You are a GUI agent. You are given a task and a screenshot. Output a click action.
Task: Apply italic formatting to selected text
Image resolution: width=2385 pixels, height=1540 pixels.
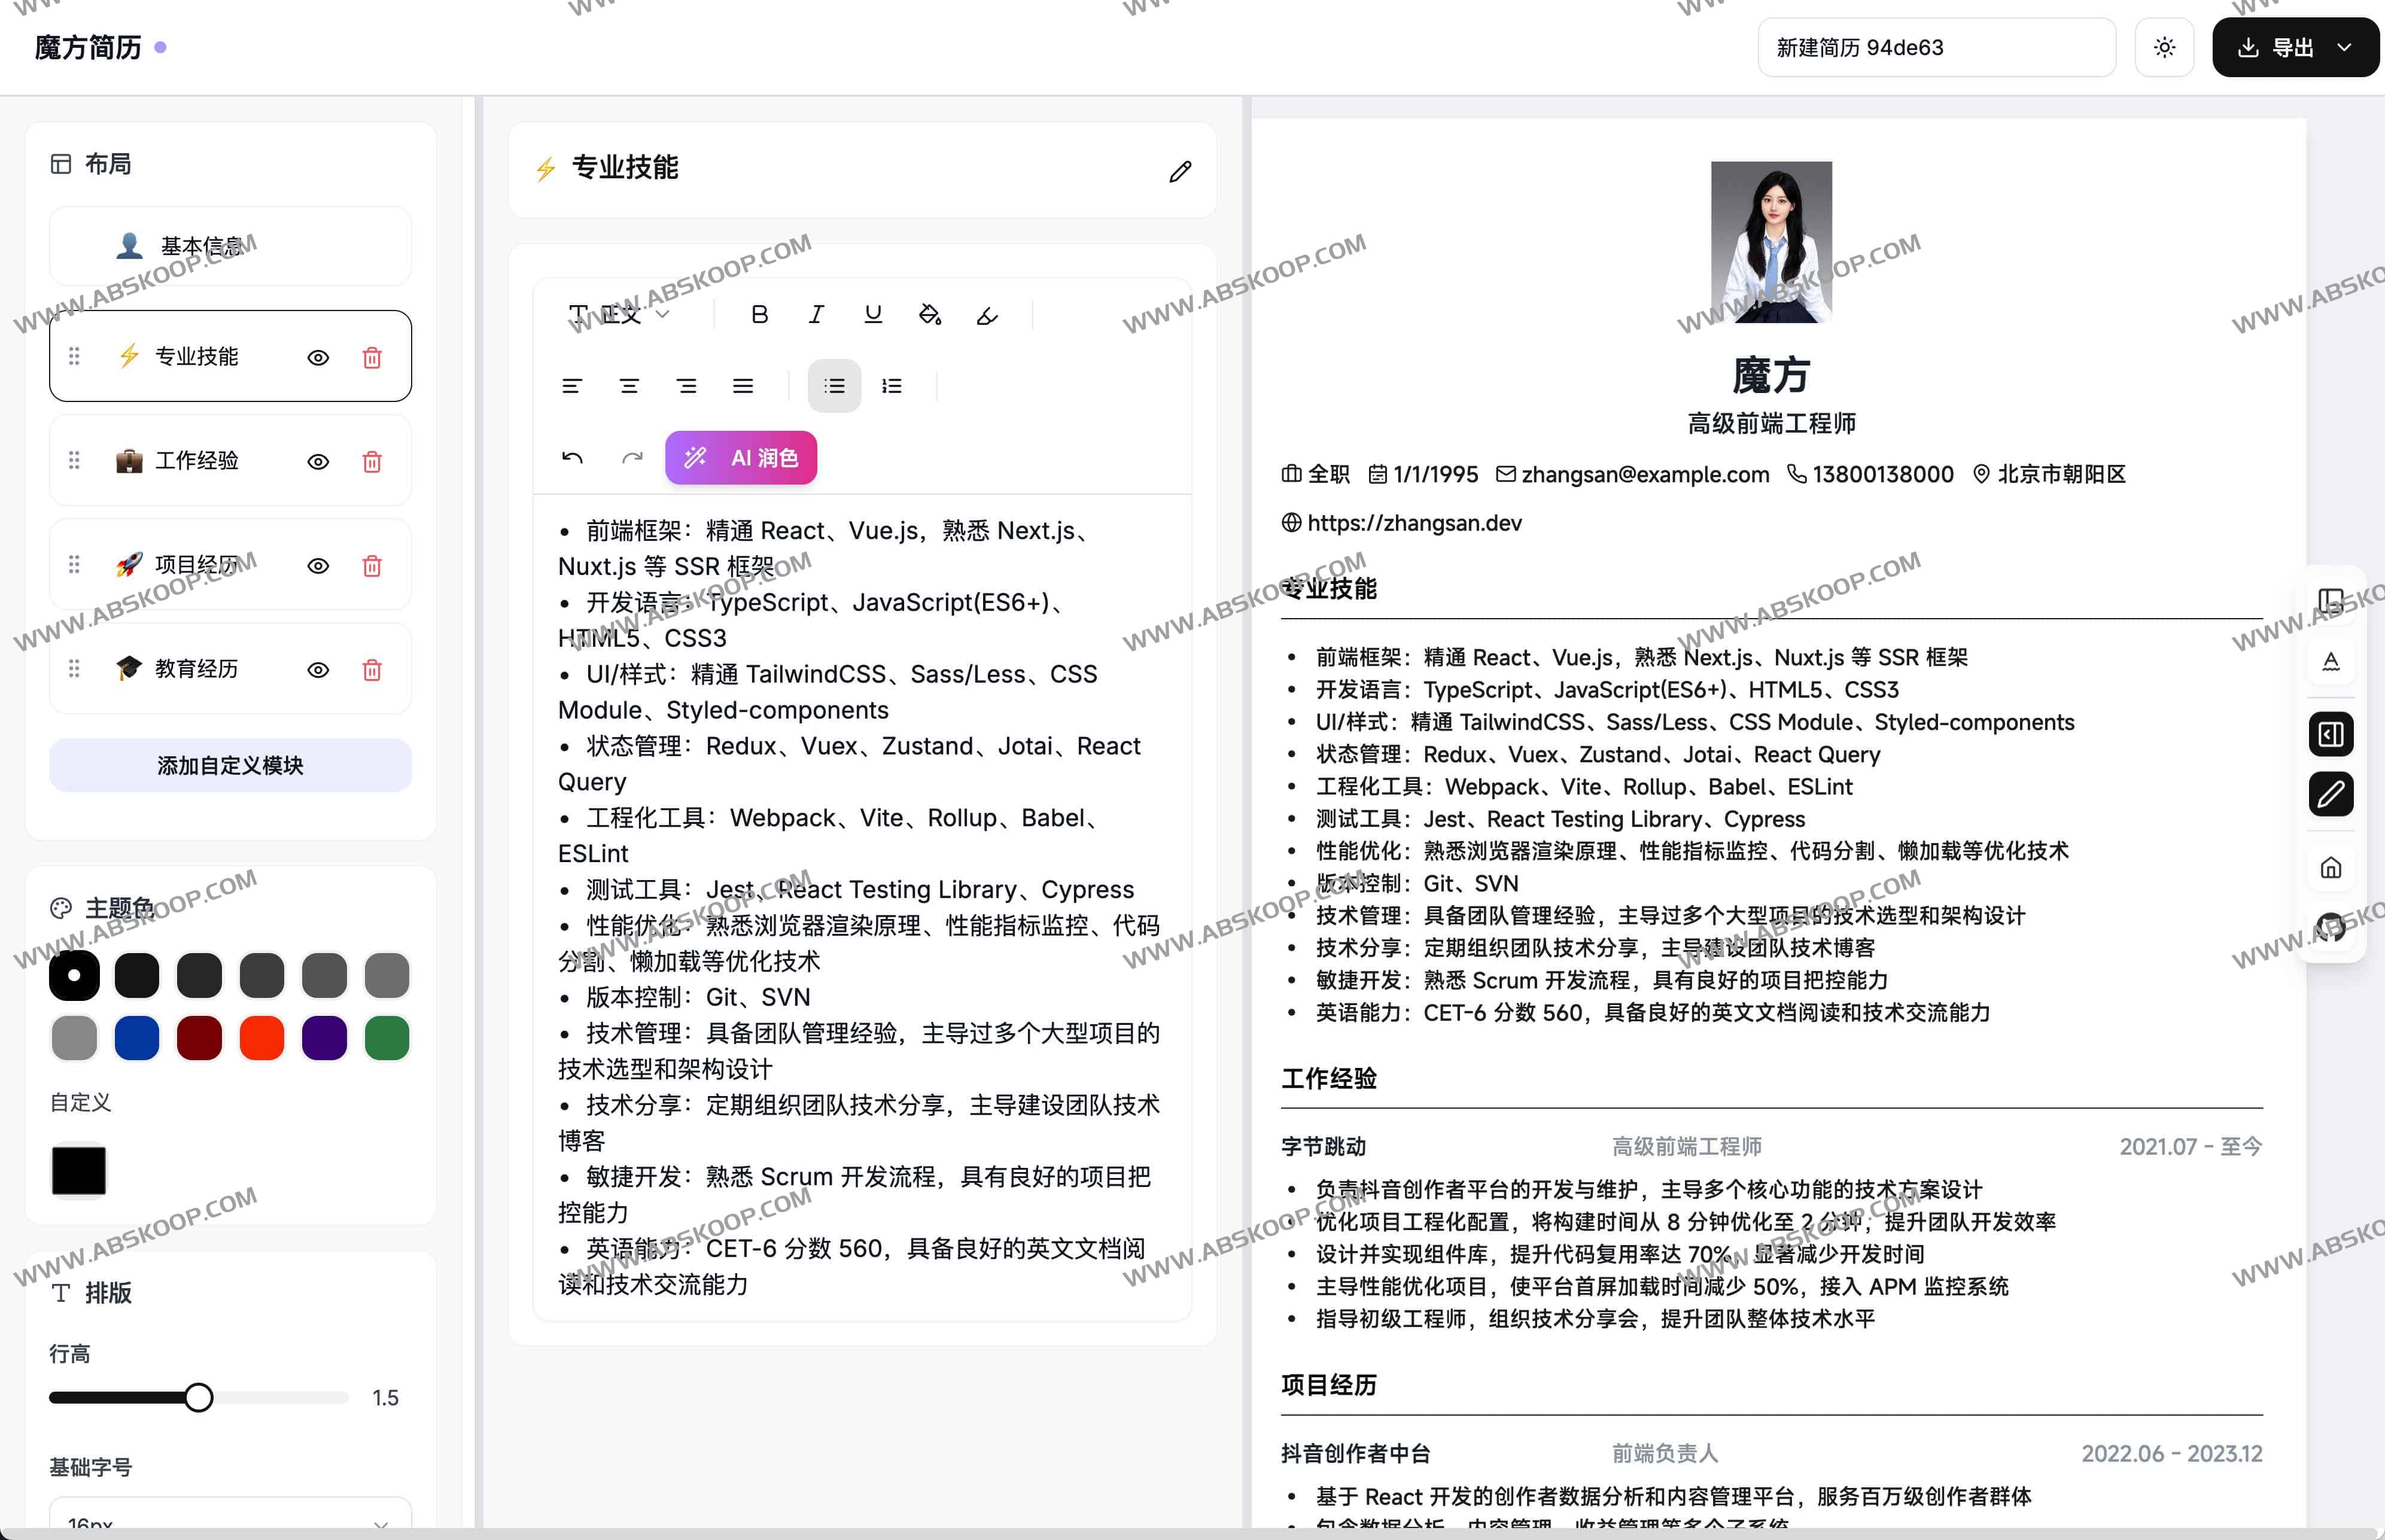pos(816,314)
